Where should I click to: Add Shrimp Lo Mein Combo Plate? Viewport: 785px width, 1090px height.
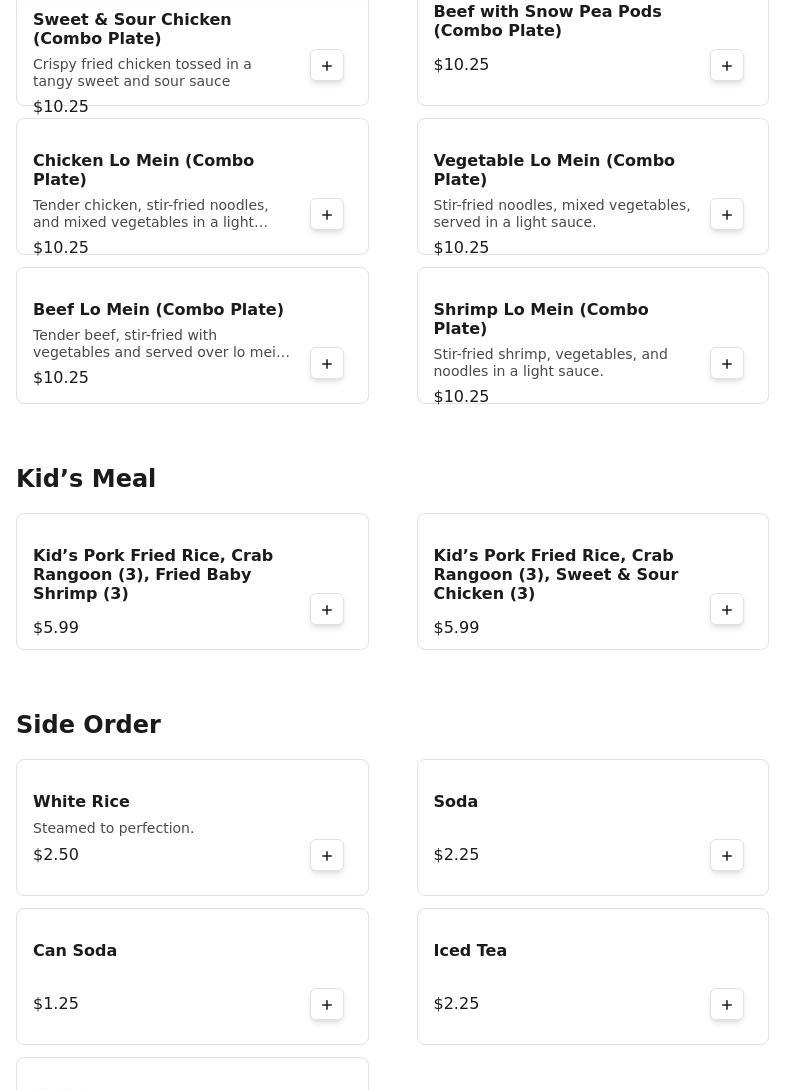(x=727, y=364)
